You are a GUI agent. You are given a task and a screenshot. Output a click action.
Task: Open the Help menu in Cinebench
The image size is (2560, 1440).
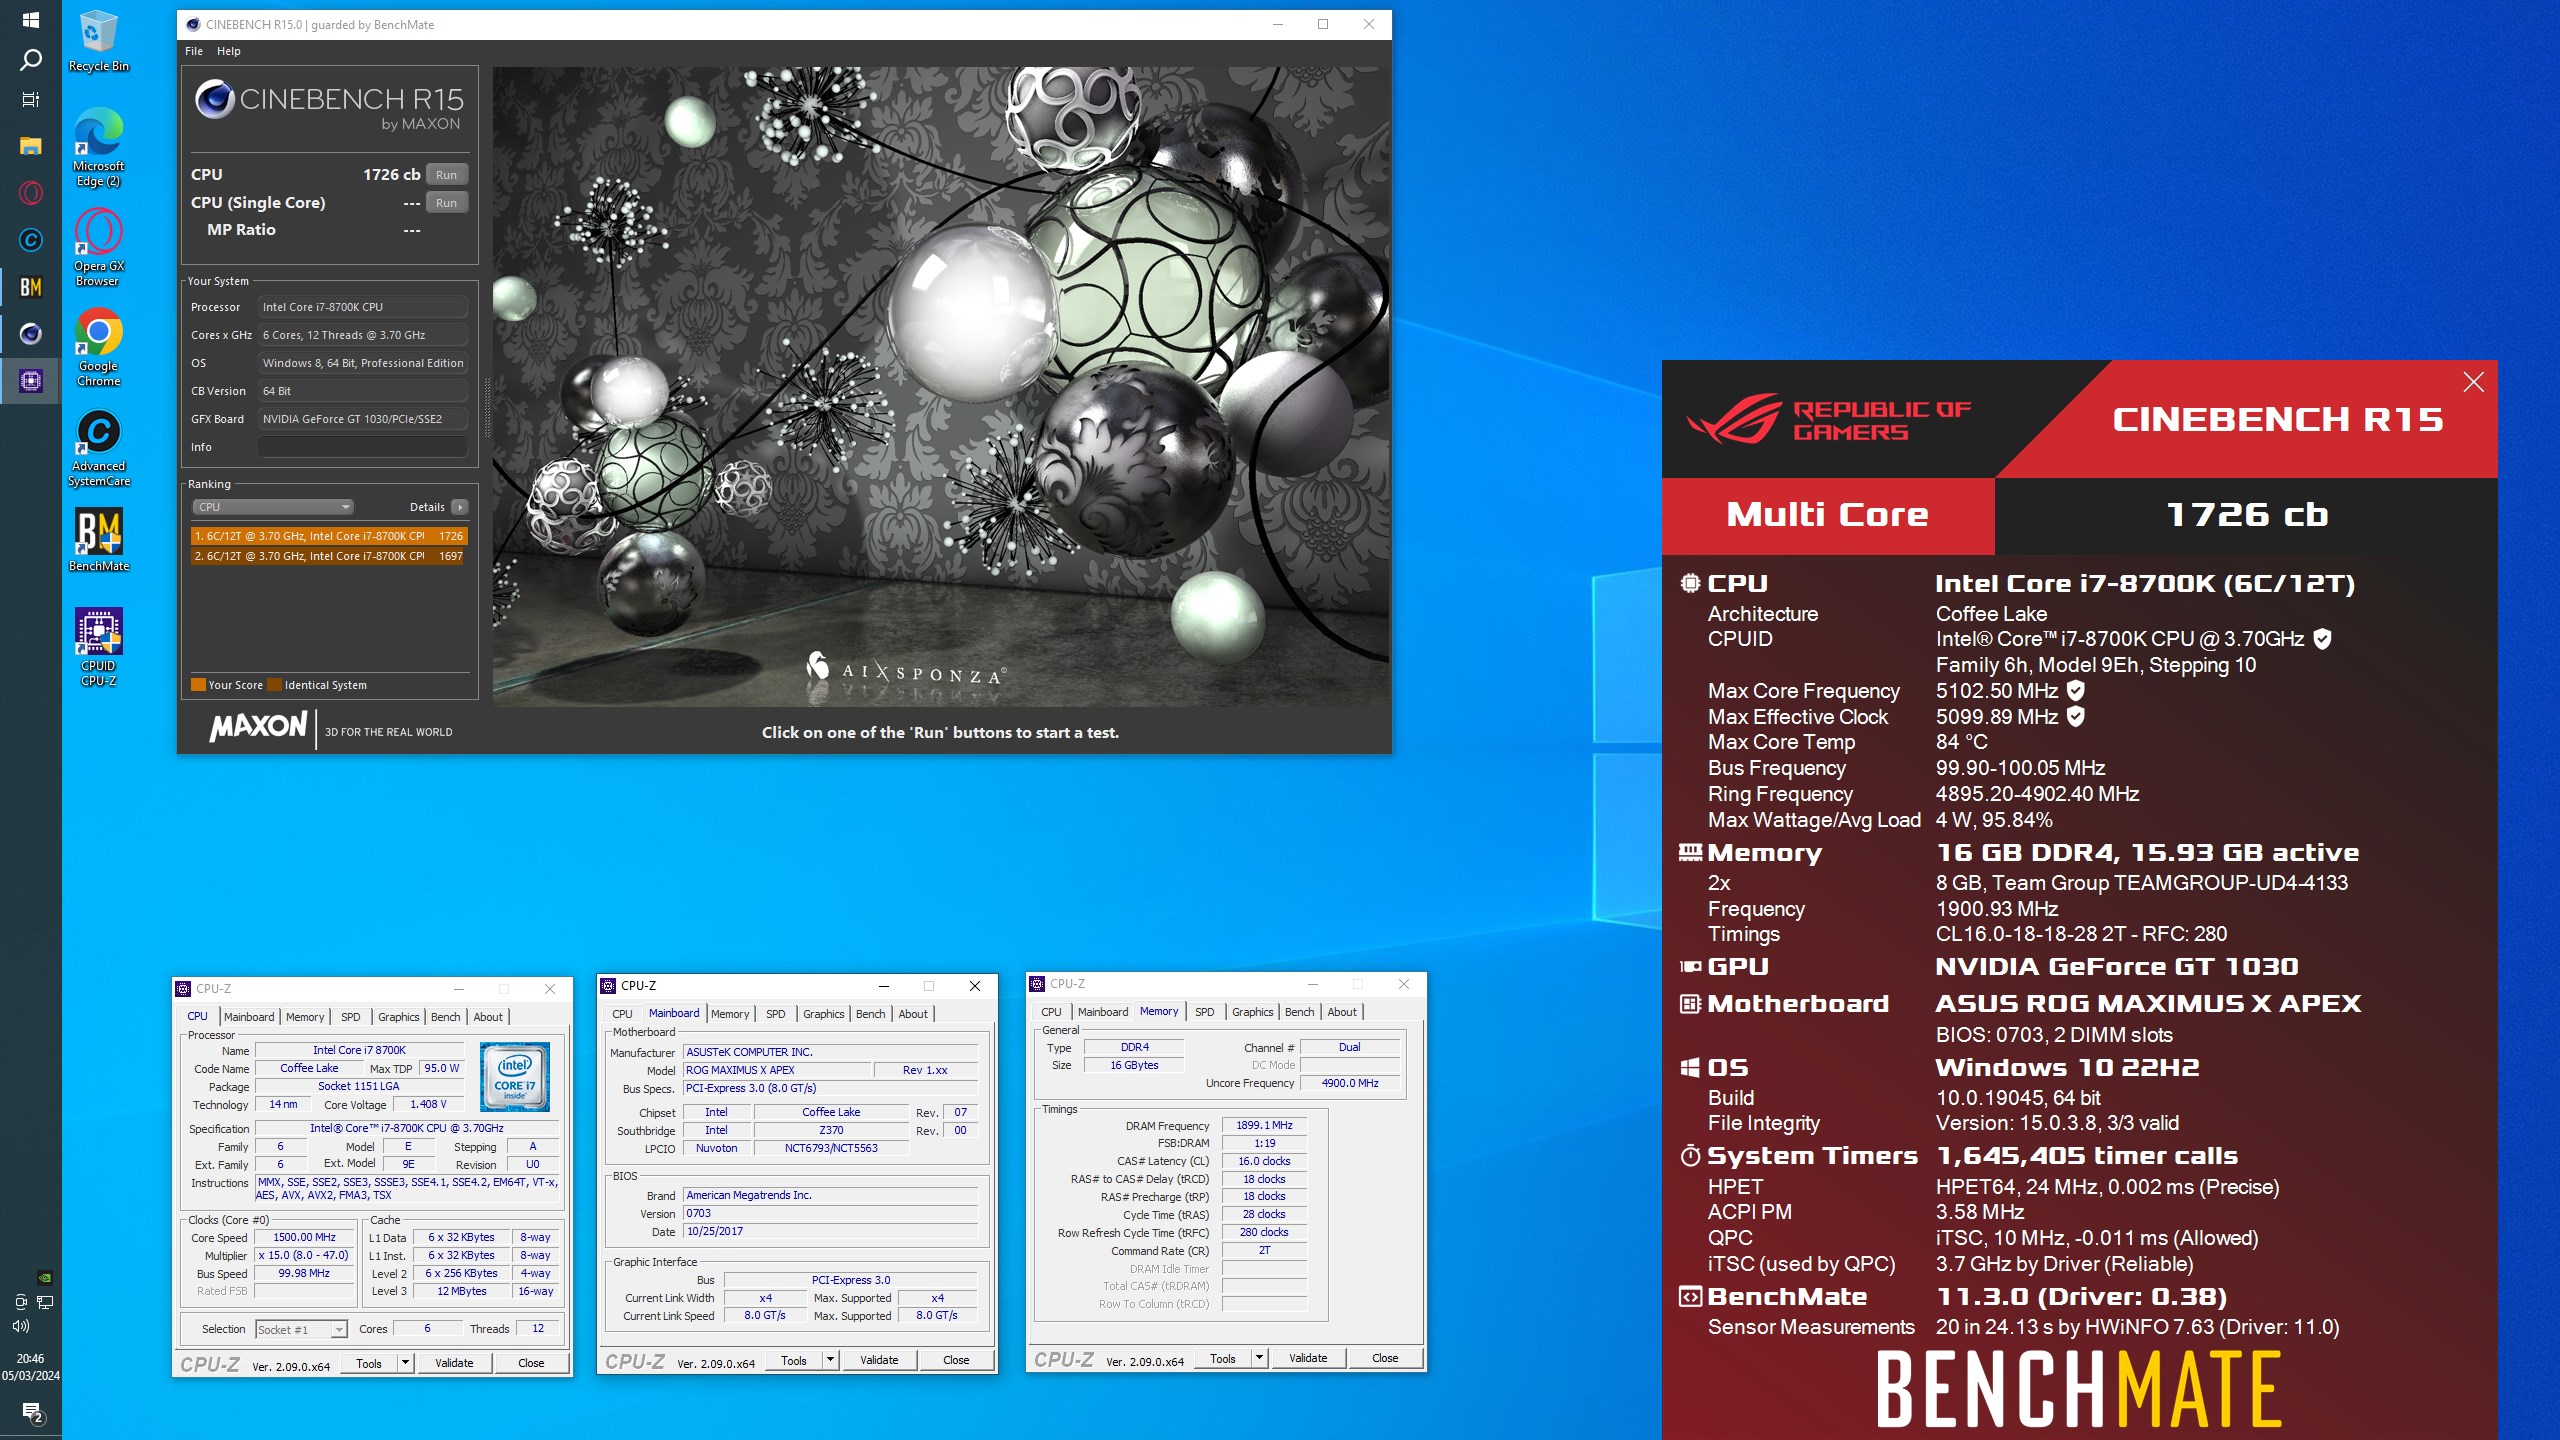229,51
